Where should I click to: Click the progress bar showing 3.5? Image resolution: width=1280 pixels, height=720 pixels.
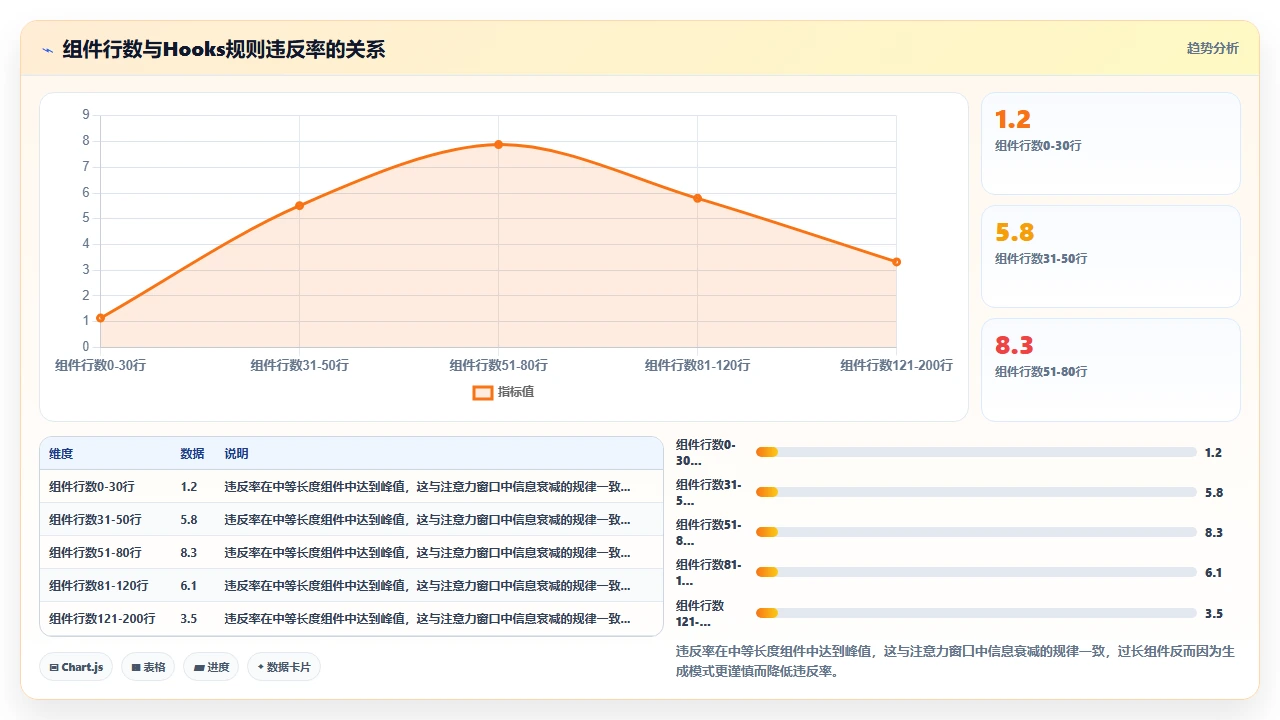(976, 613)
